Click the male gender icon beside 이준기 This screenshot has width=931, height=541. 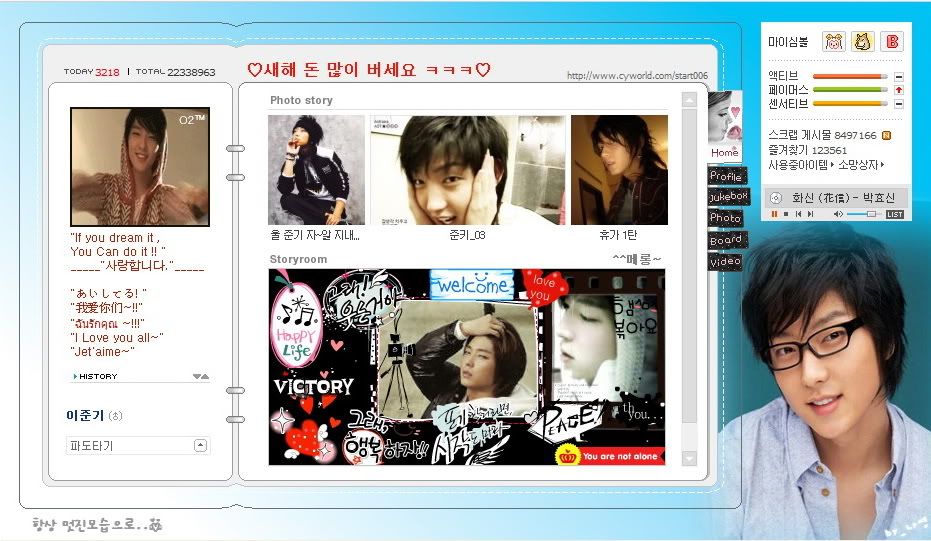click(x=116, y=416)
